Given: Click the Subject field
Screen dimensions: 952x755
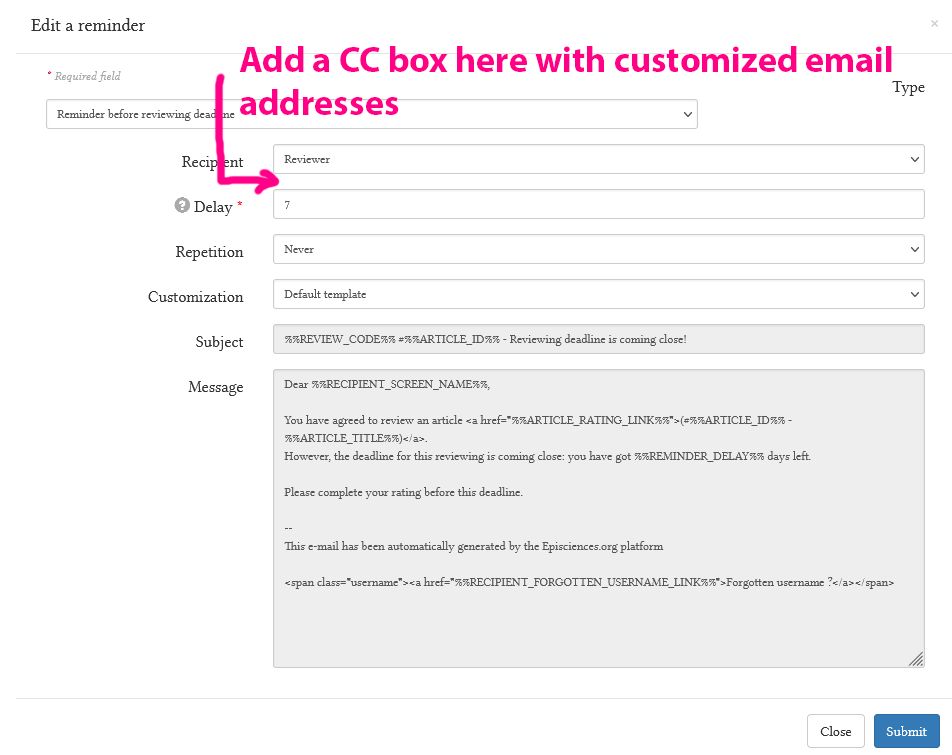Looking at the screenshot, I should pyautogui.click(x=599, y=339).
